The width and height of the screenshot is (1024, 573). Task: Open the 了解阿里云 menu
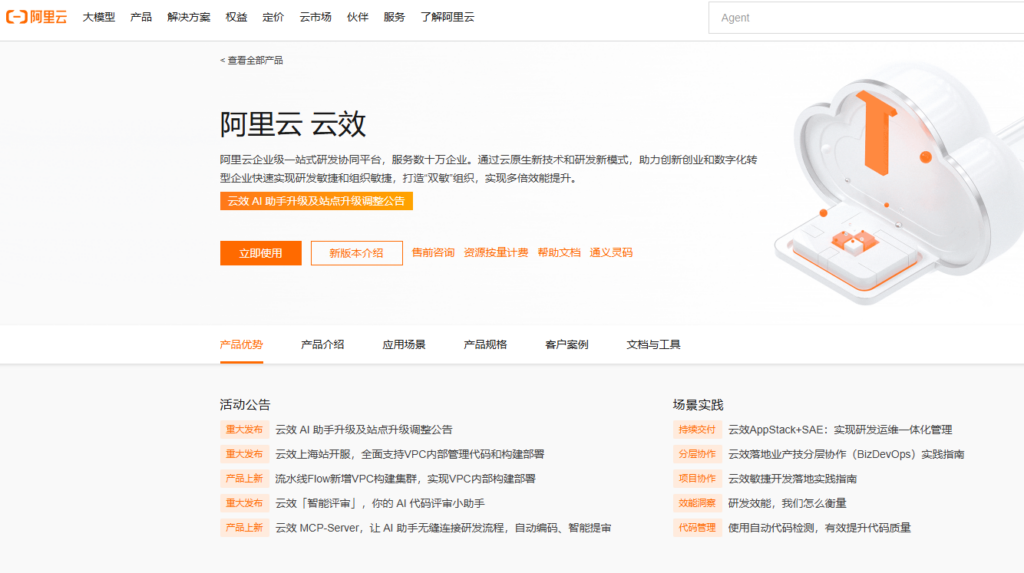pyautogui.click(x=447, y=17)
